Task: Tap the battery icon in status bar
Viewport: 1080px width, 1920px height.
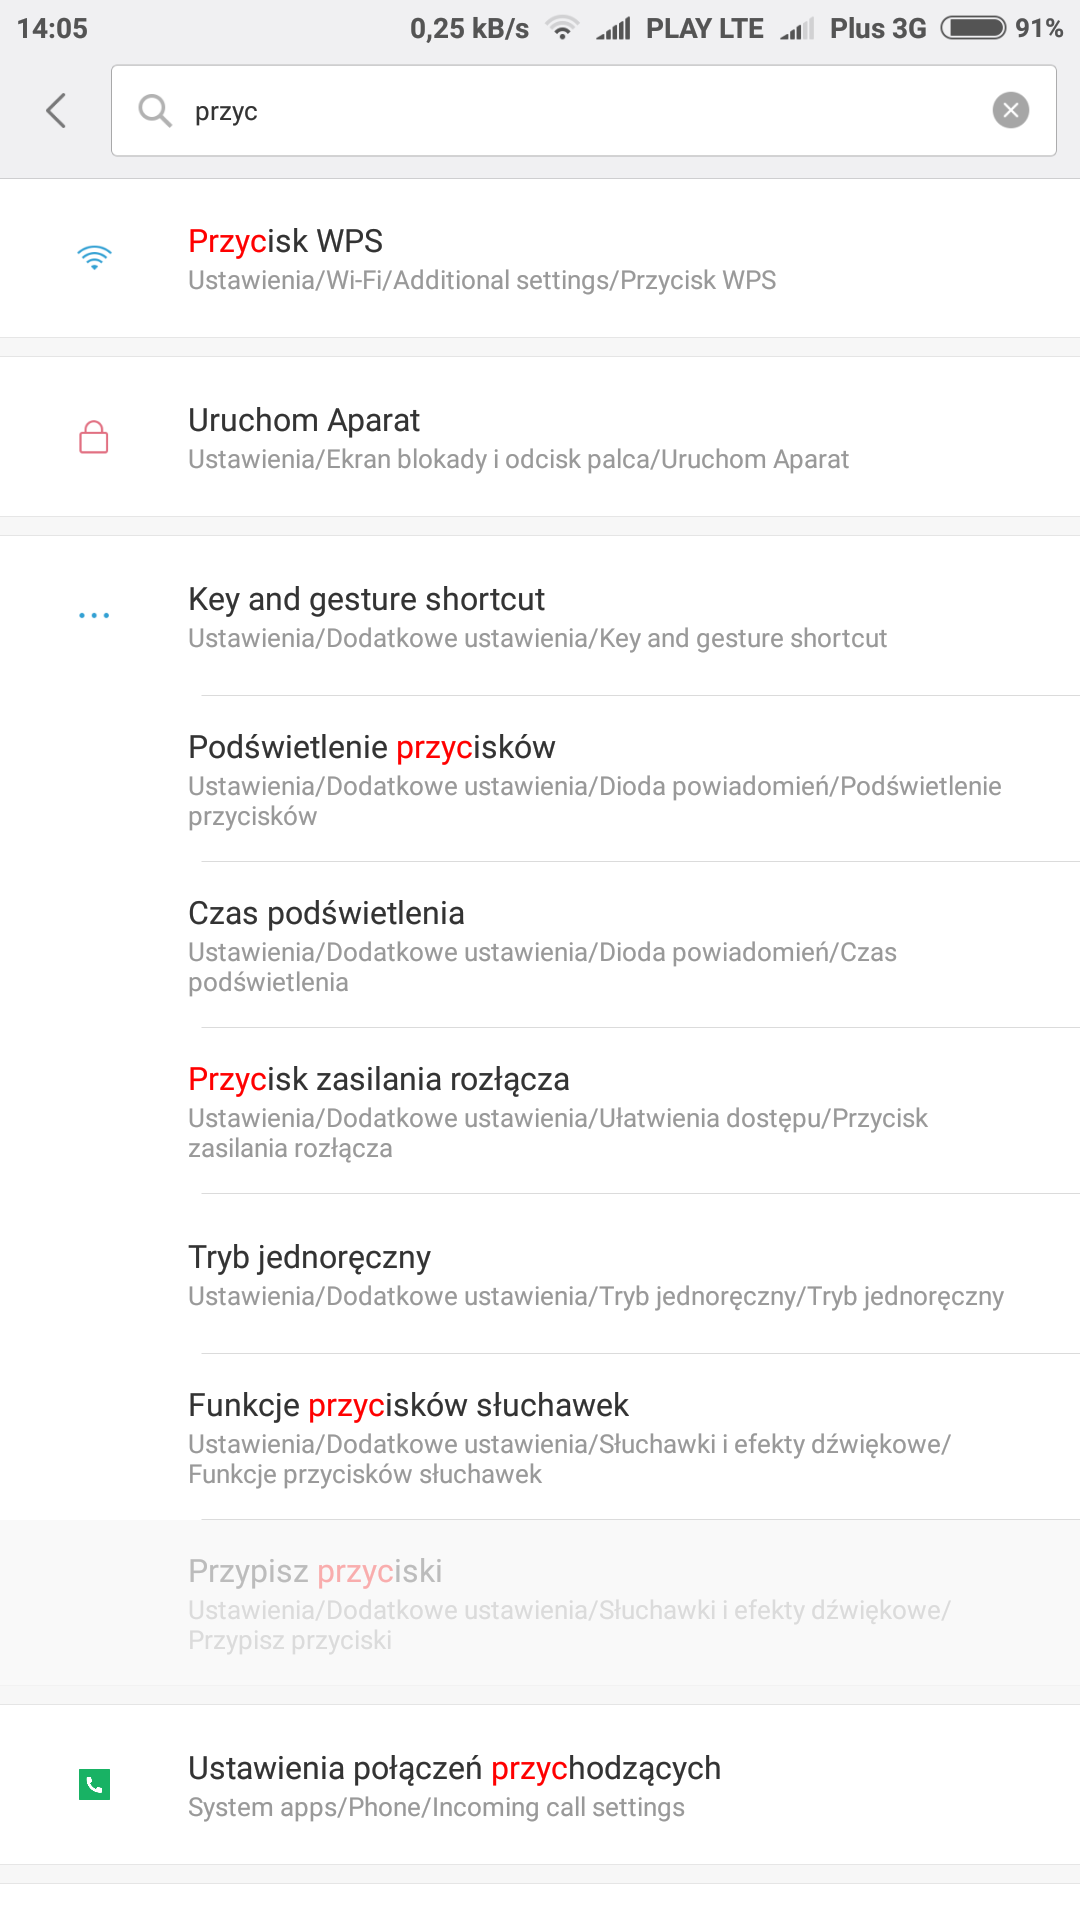Action: [x=973, y=28]
